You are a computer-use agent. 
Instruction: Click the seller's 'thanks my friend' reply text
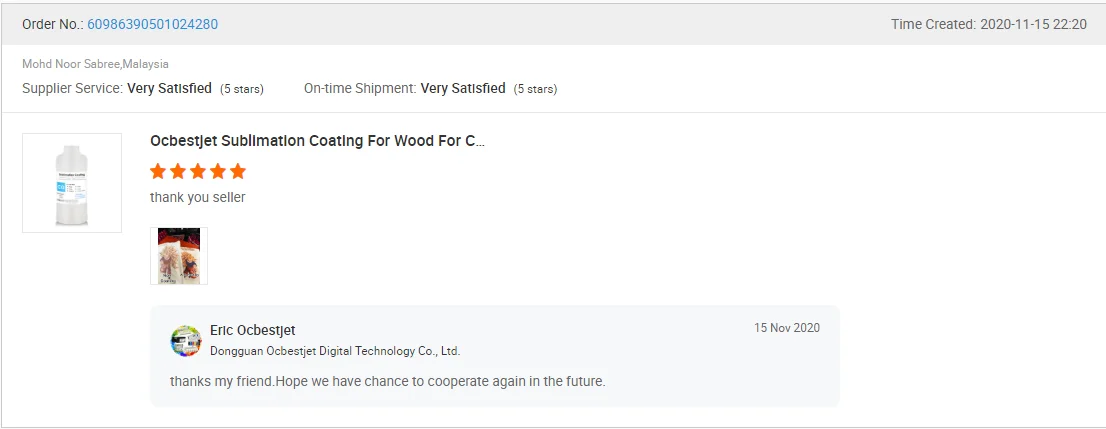(387, 381)
